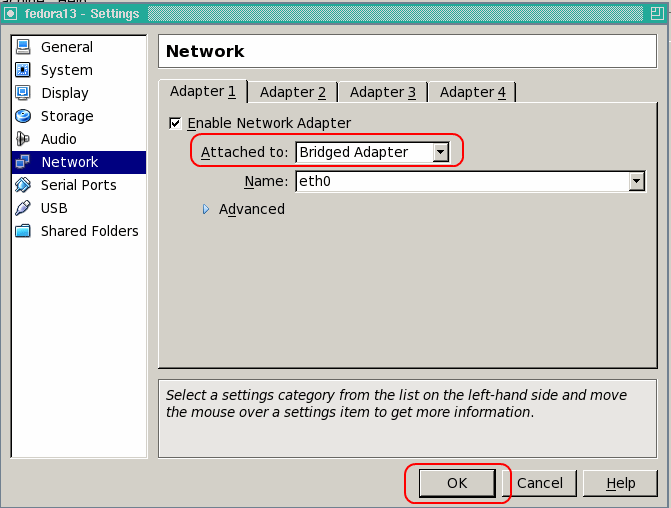The height and width of the screenshot is (508, 671).
Task: Click the window menu icon in title bar
Action: 11,14
